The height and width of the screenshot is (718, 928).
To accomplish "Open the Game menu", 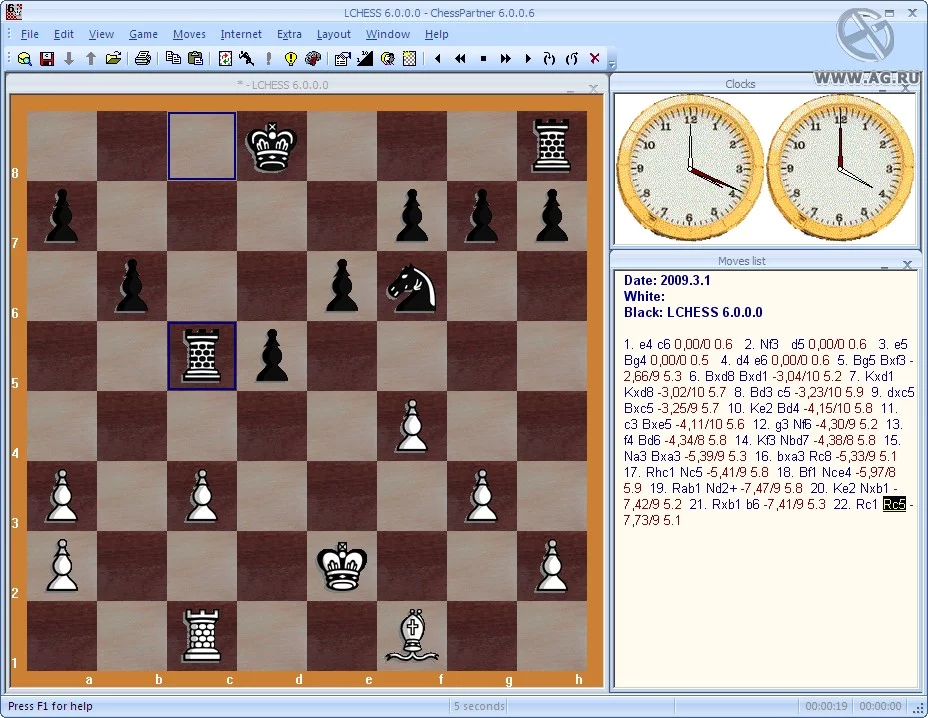I will pos(143,34).
